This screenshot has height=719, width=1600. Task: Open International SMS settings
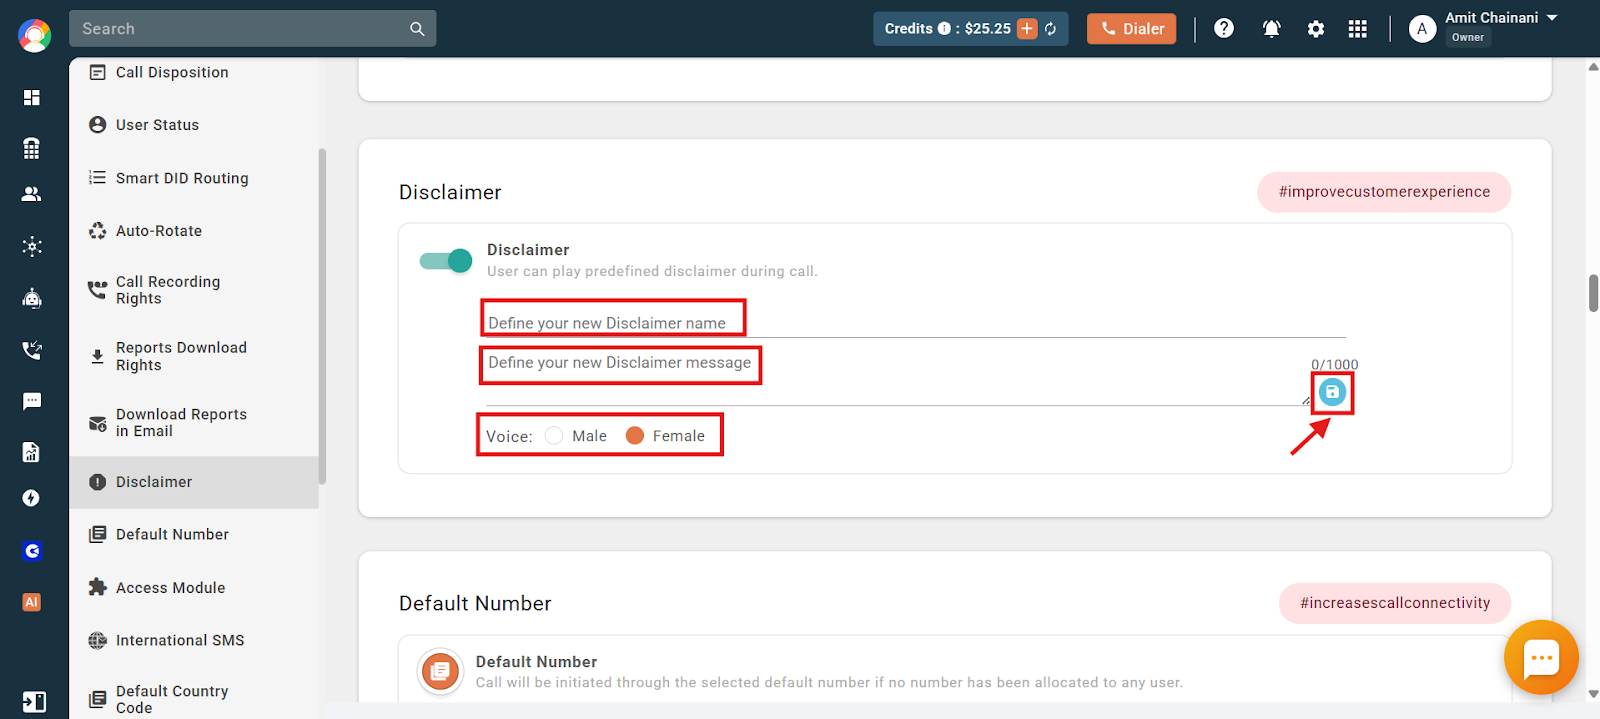(194, 640)
